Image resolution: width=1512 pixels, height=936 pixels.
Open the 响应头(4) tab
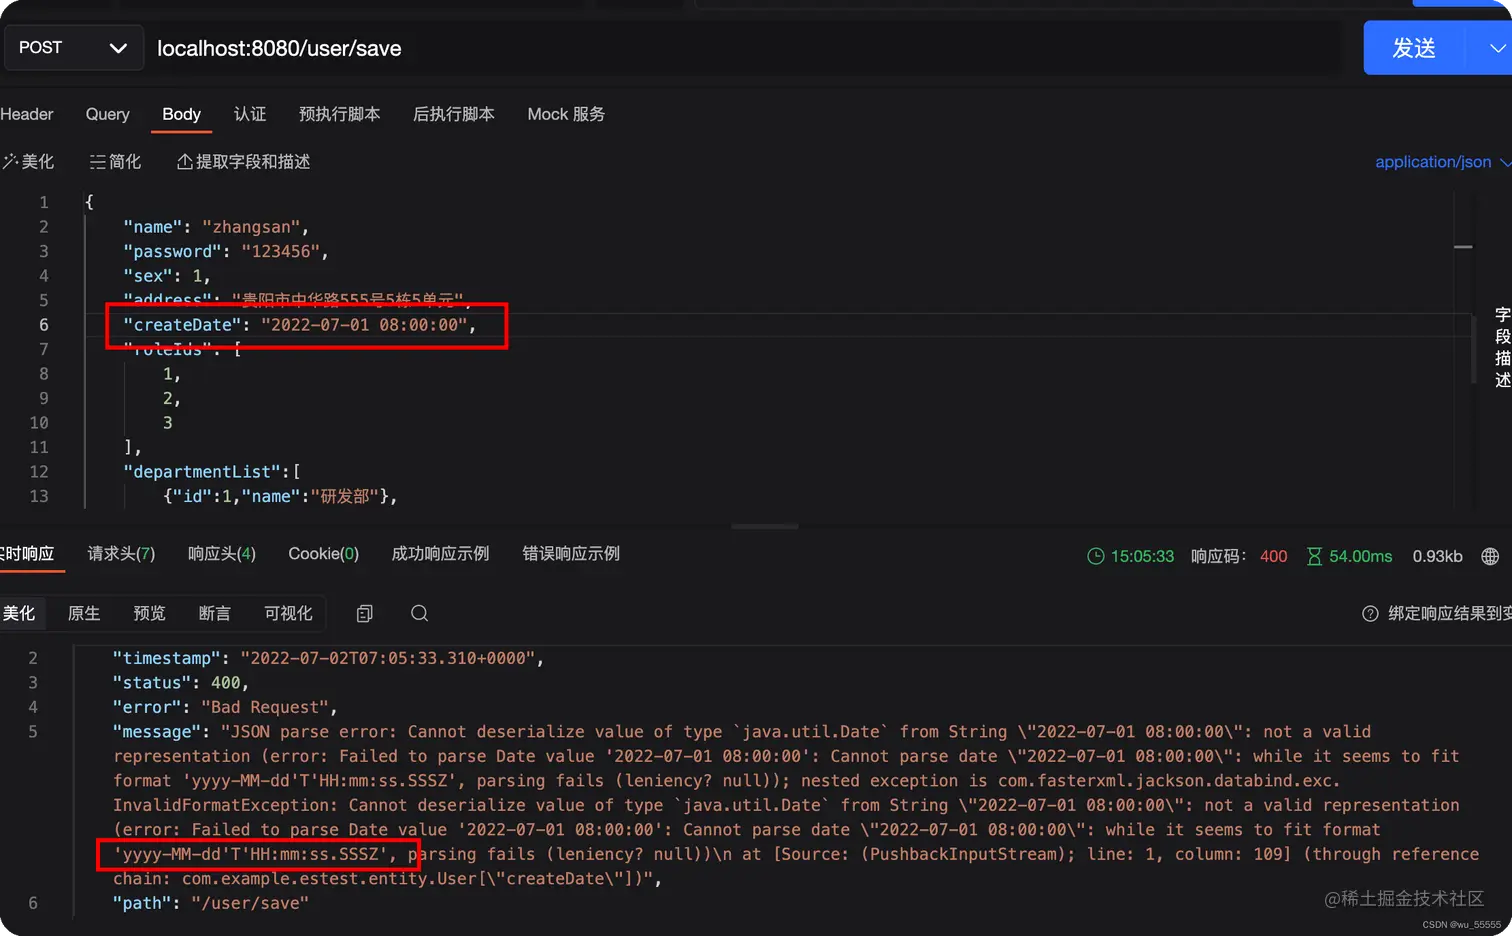222,554
